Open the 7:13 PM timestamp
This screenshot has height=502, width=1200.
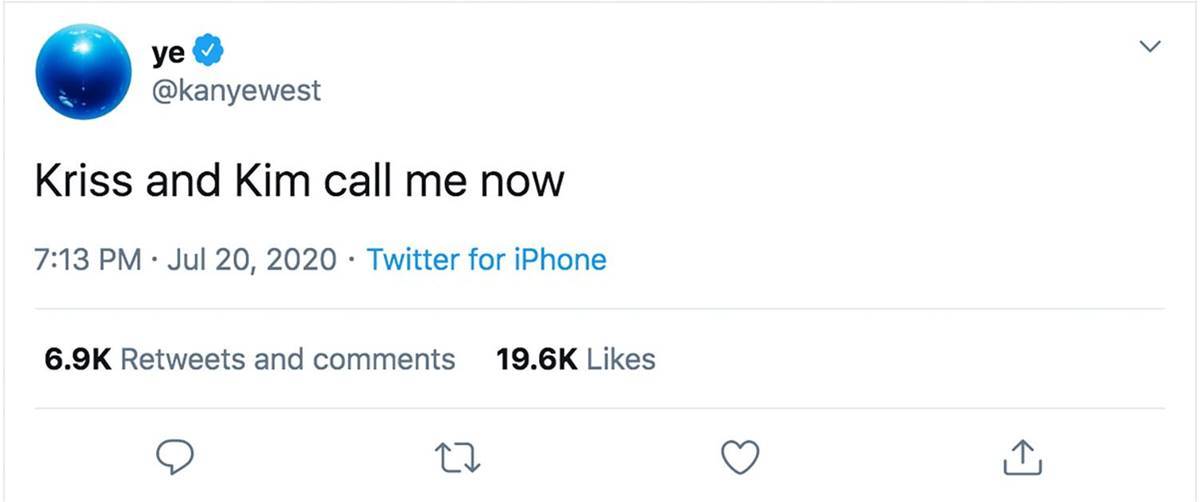[x=88, y=260]
